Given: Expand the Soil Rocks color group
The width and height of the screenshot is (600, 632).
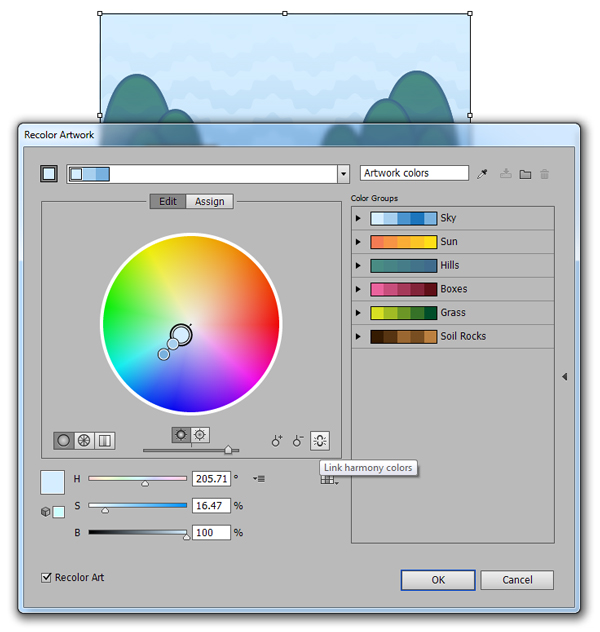Looking at the screenshot, I should [x=358, y=336].
